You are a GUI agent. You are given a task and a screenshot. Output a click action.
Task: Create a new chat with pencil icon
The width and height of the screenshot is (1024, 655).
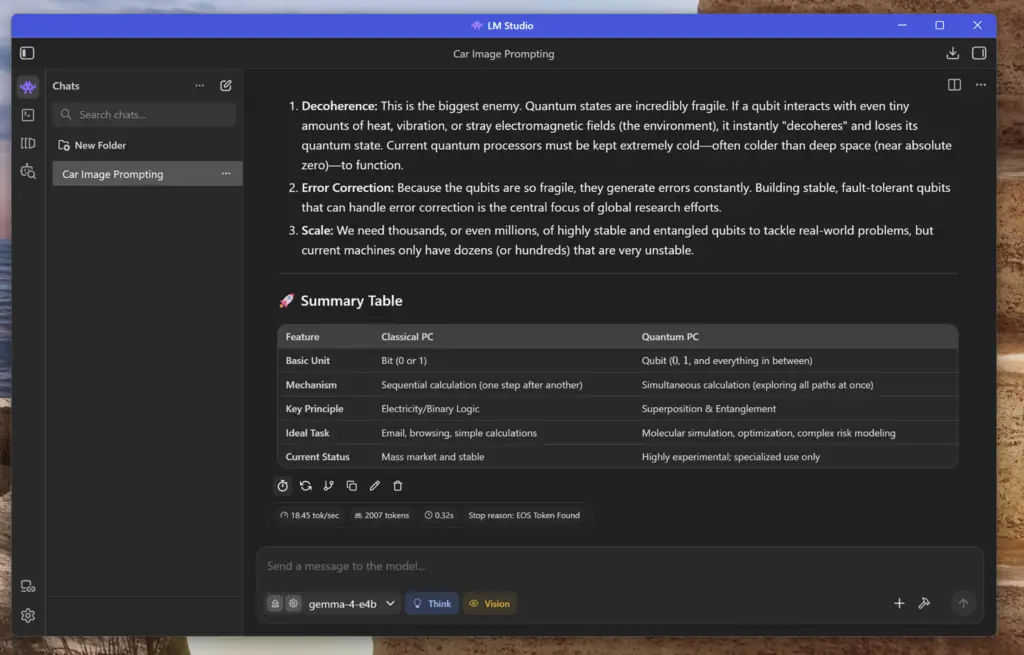226,86
